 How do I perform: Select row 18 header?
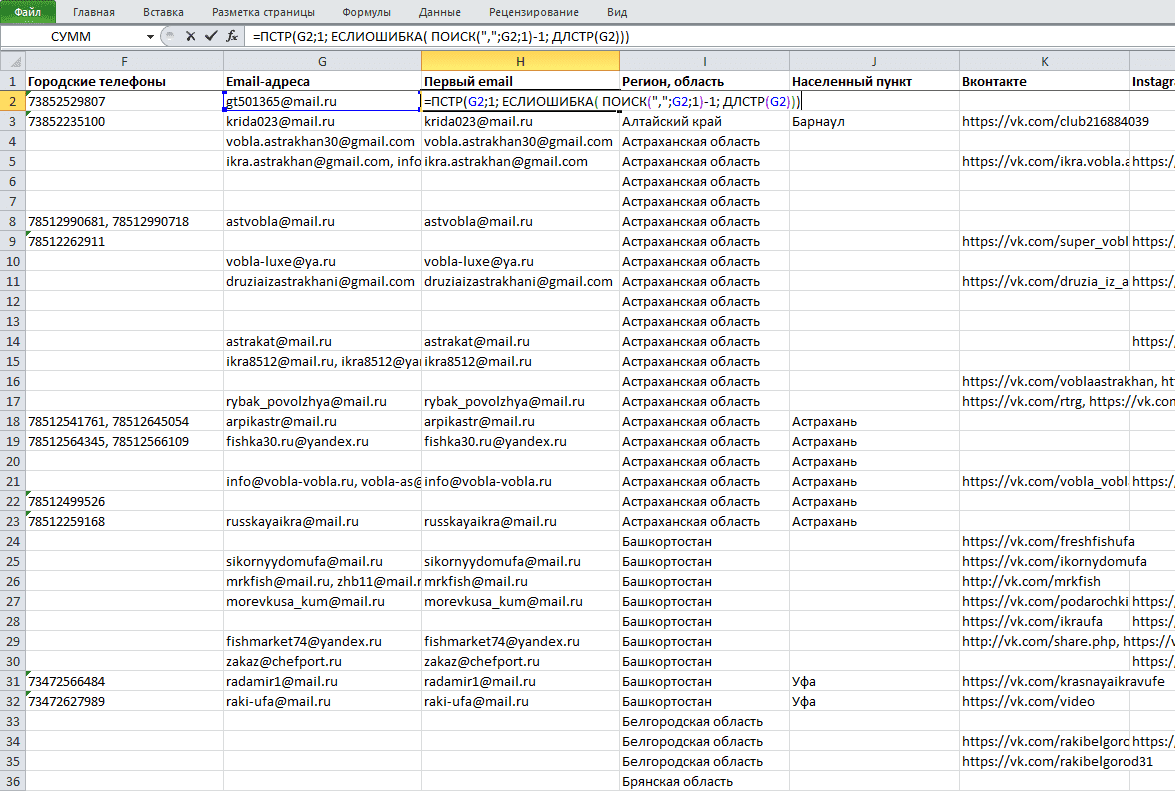[13, 422]
